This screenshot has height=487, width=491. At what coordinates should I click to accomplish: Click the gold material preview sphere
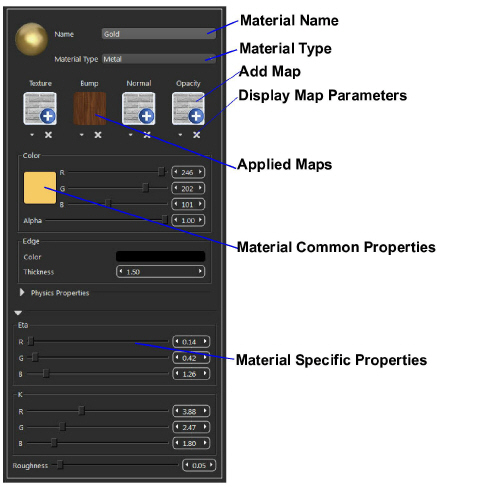pyautogui.click(x=31, y=39)
